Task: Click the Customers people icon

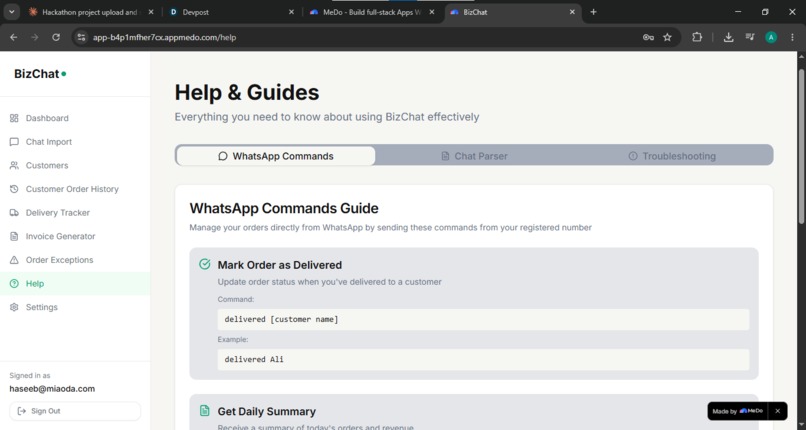Action: [x=14, y=165]
